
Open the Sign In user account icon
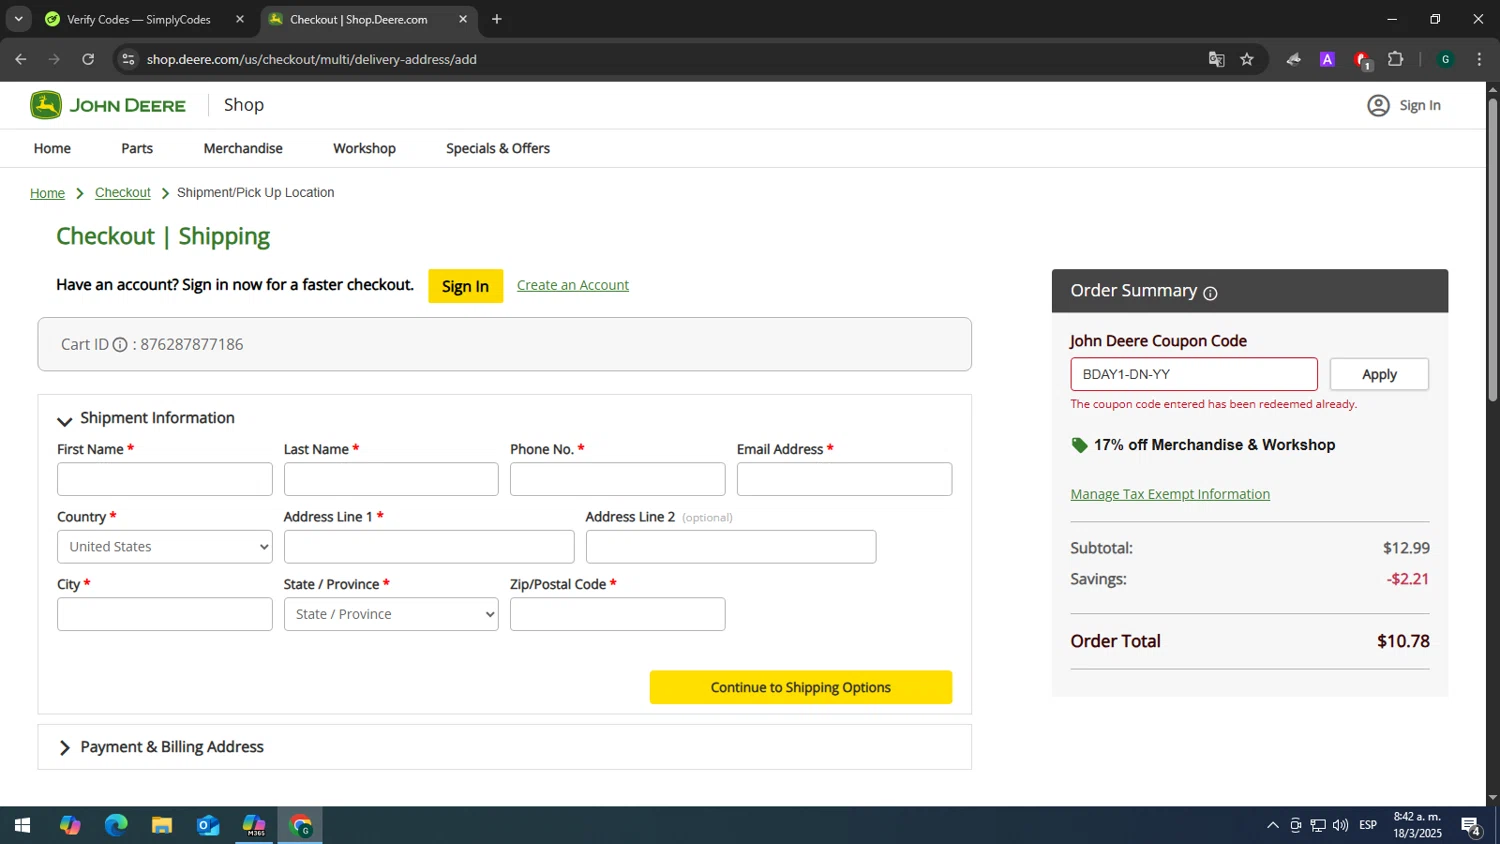coord(1378,105)
